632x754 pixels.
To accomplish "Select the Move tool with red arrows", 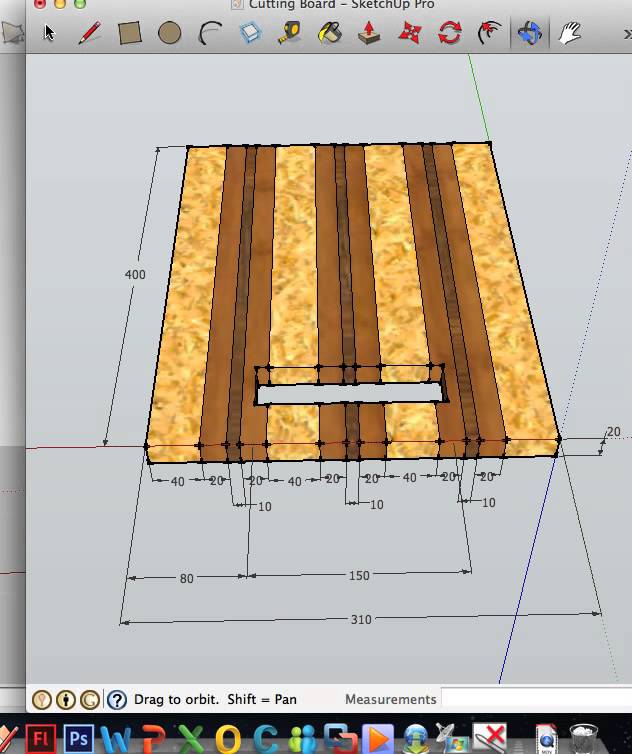I will coord(410,33).
